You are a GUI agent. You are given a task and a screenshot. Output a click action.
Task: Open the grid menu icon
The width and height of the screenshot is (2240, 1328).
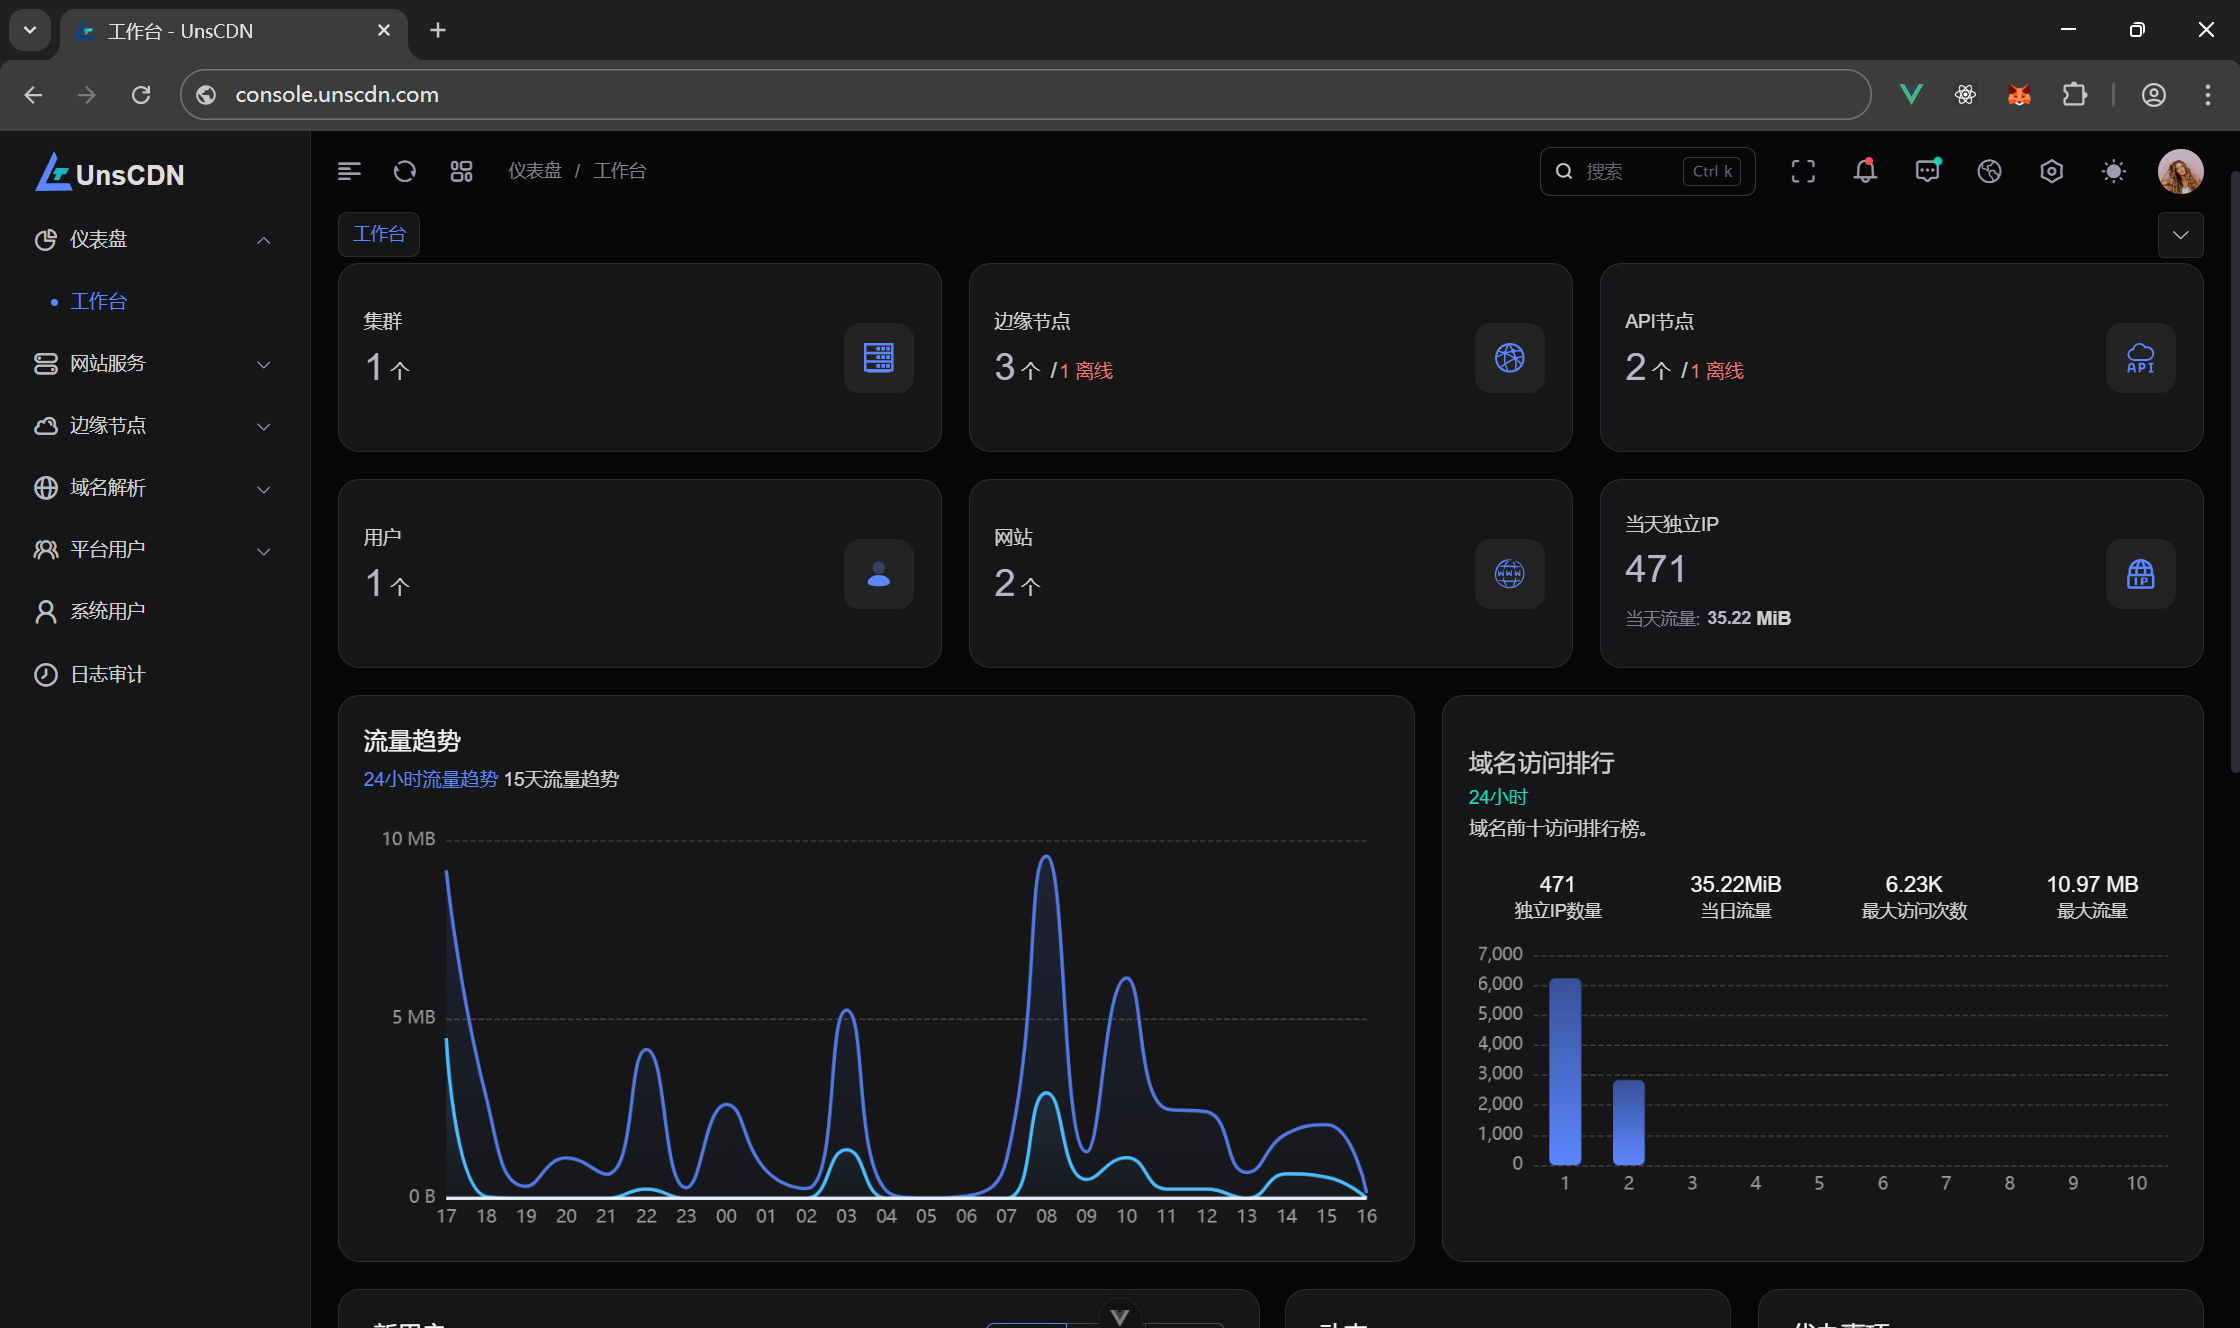pos(461,171)
